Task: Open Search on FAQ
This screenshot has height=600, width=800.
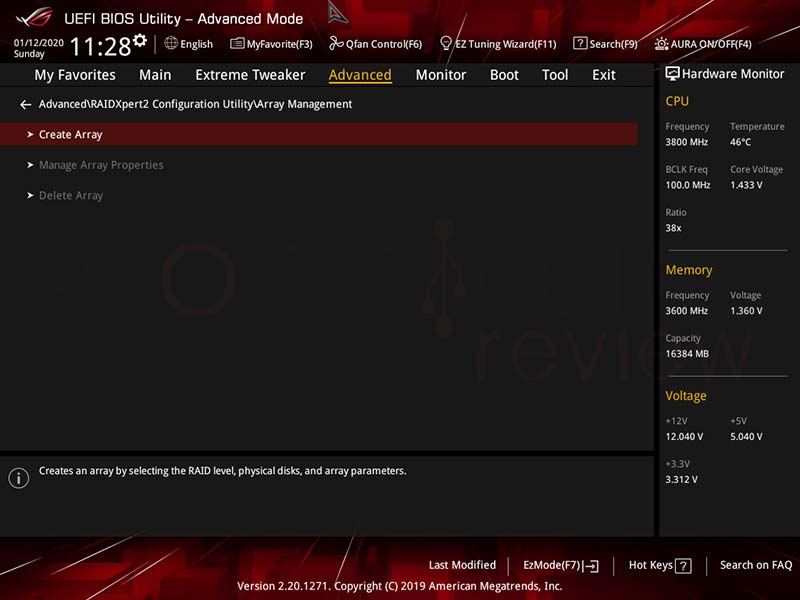Action: (x=756, y=565)
